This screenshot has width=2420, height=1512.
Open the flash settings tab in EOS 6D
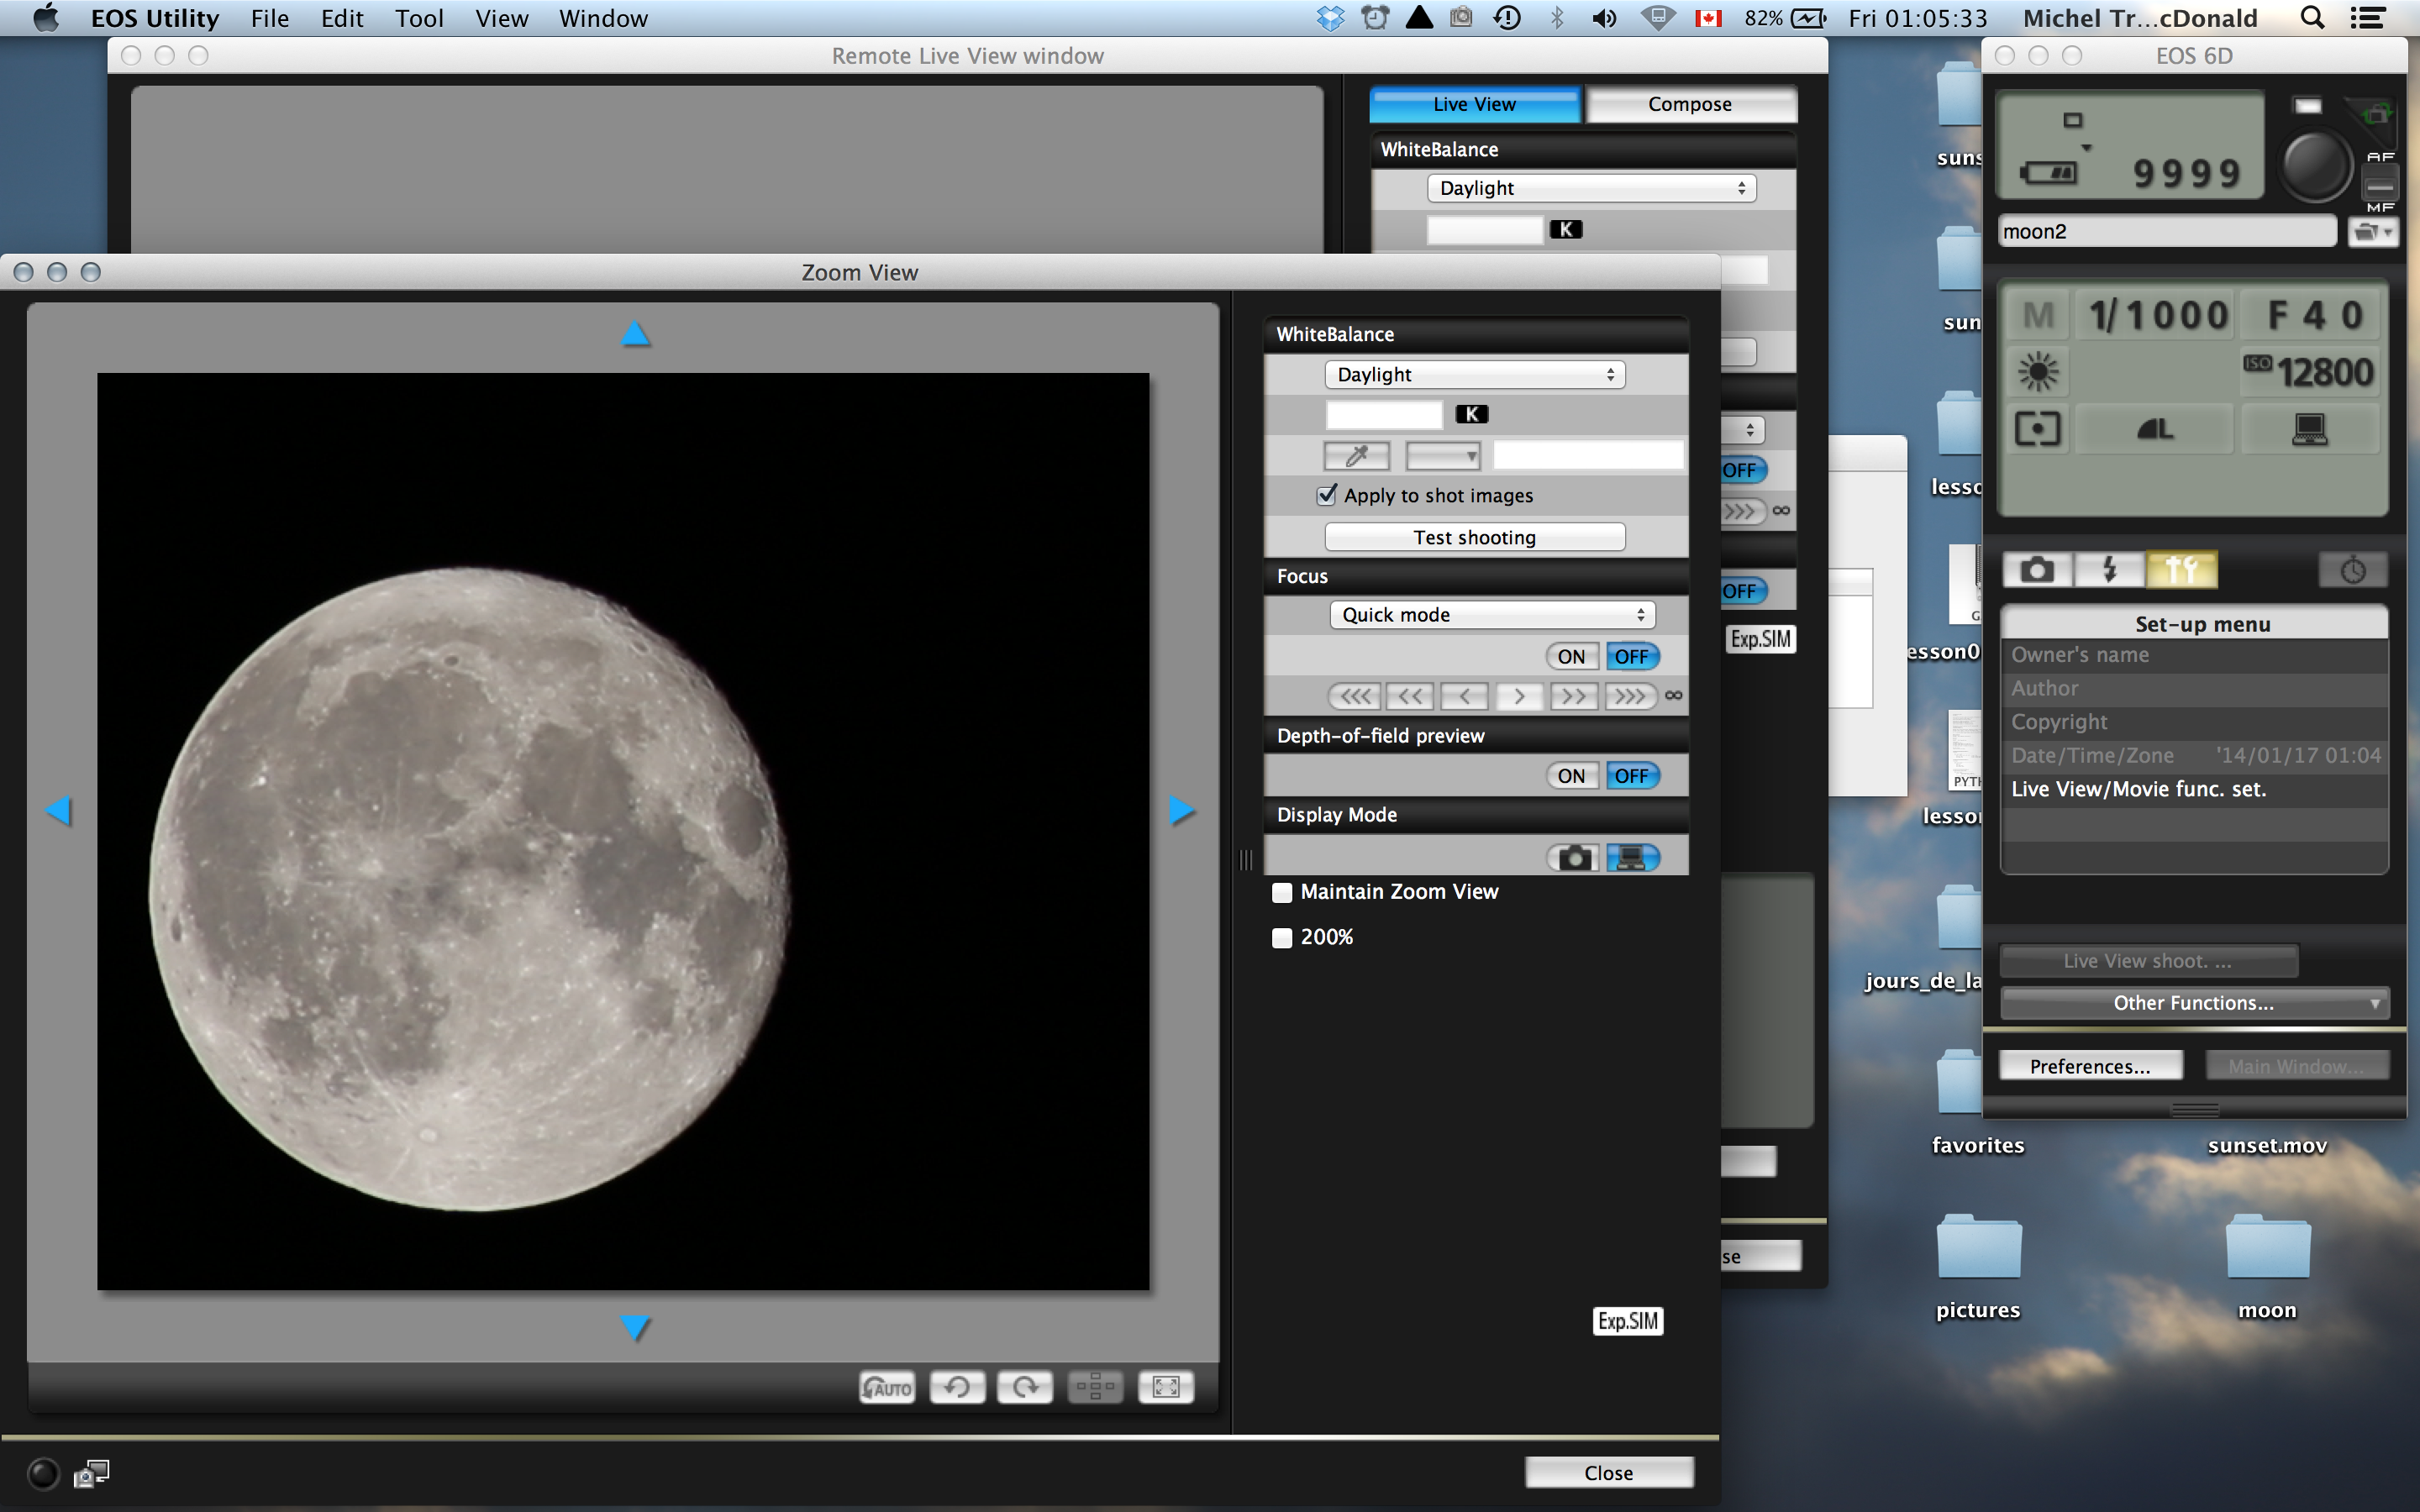[x=2109, y=570]
